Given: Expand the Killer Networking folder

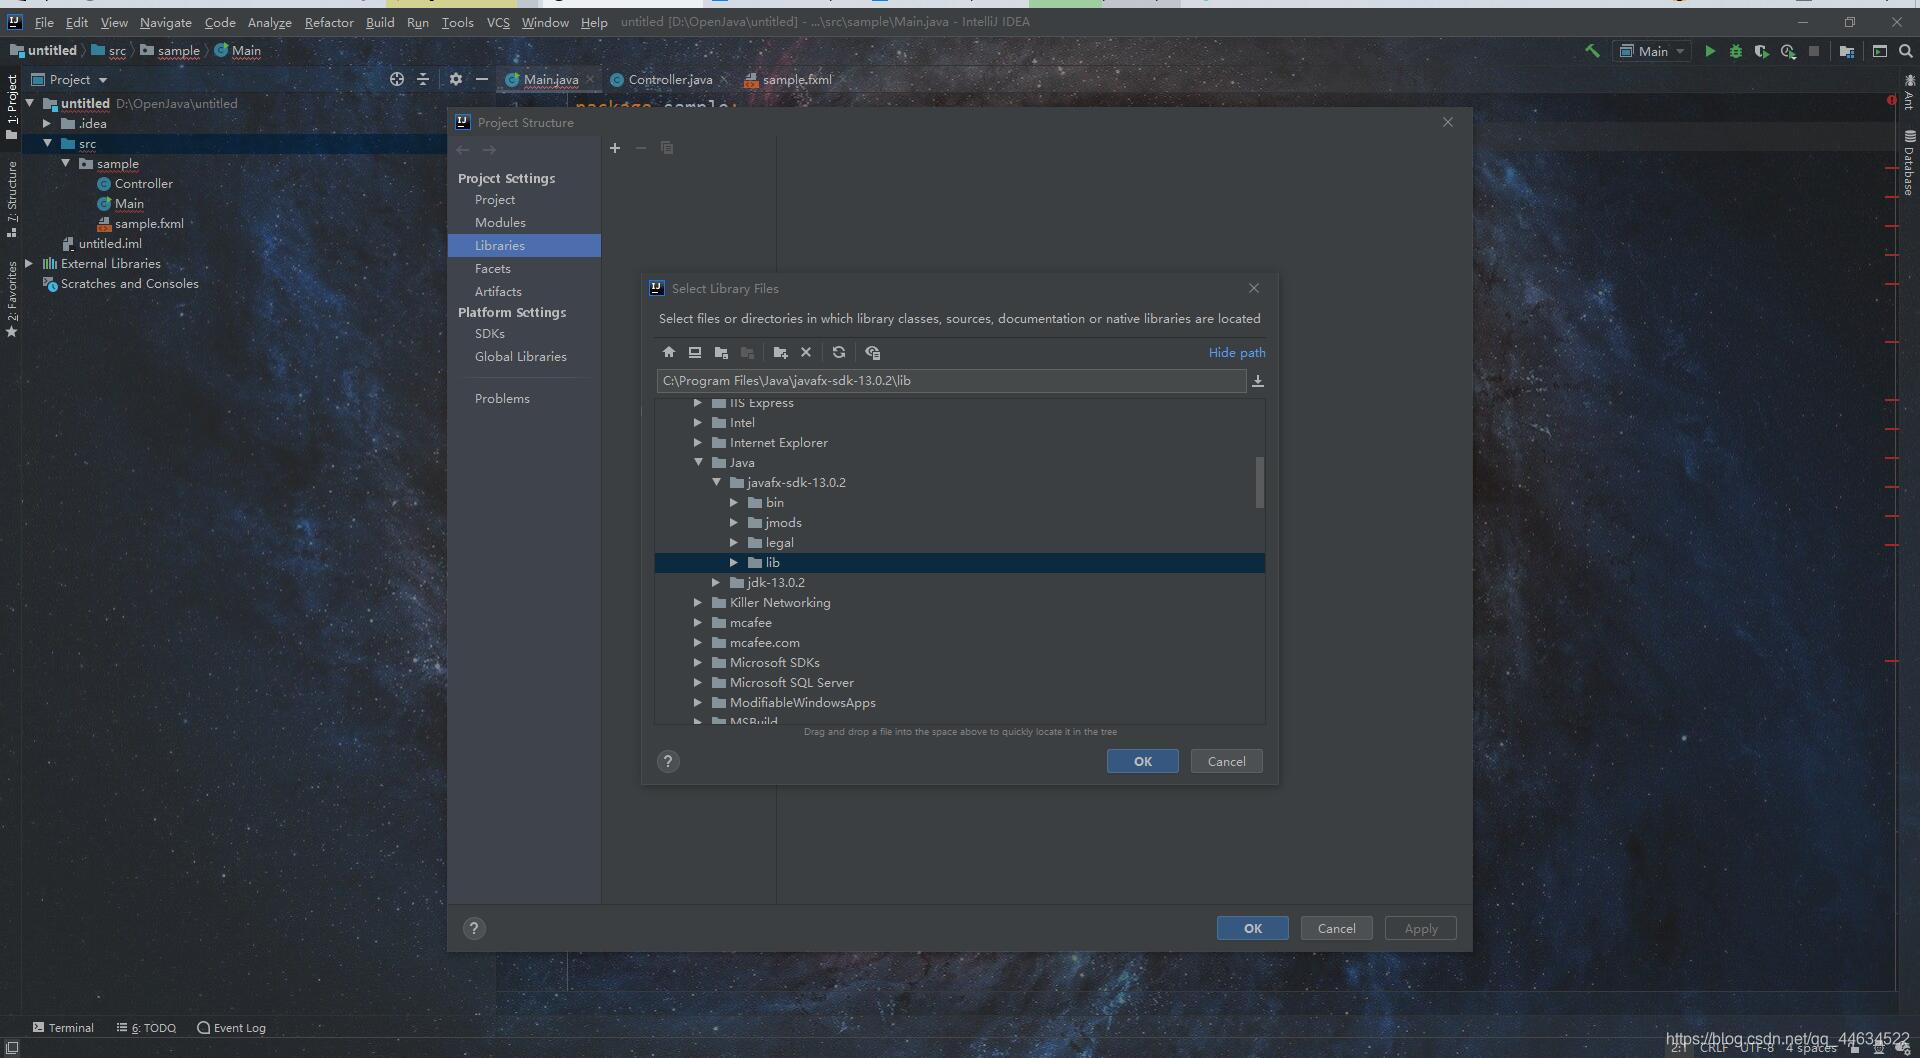Looking at the screenshot, I should click(697, 602).
